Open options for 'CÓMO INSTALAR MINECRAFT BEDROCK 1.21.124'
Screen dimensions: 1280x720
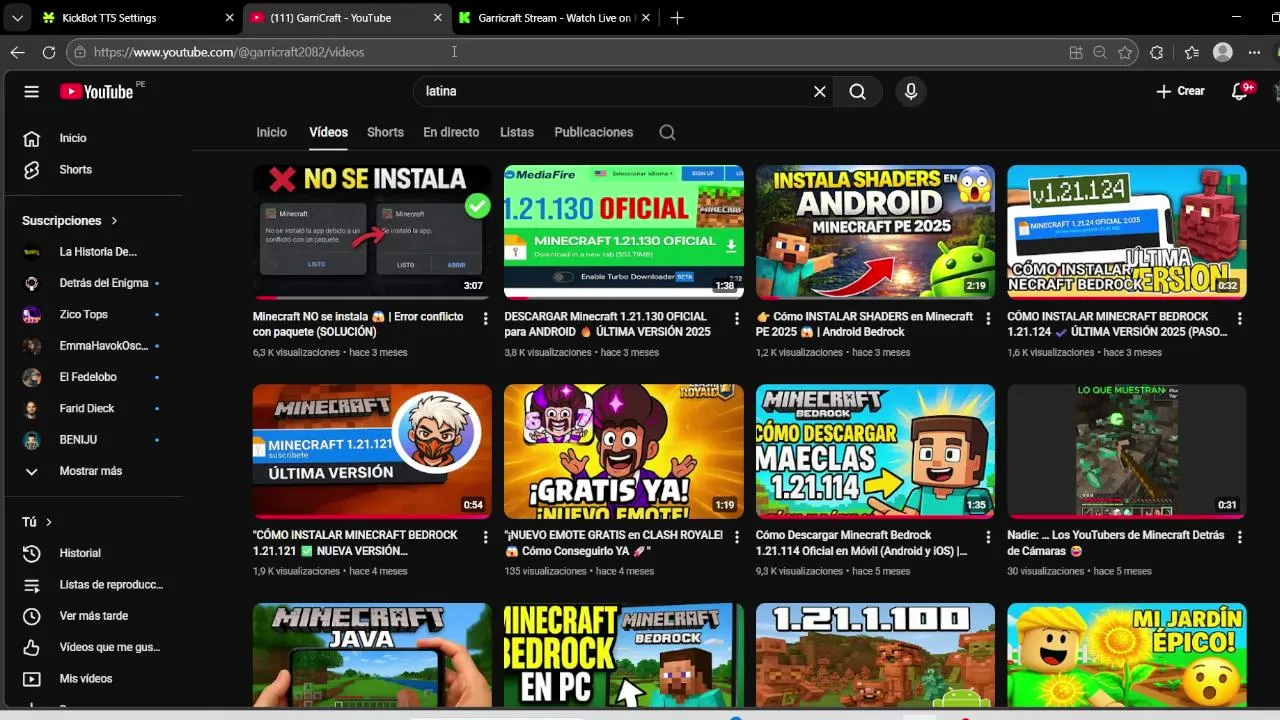point(1239,319)
